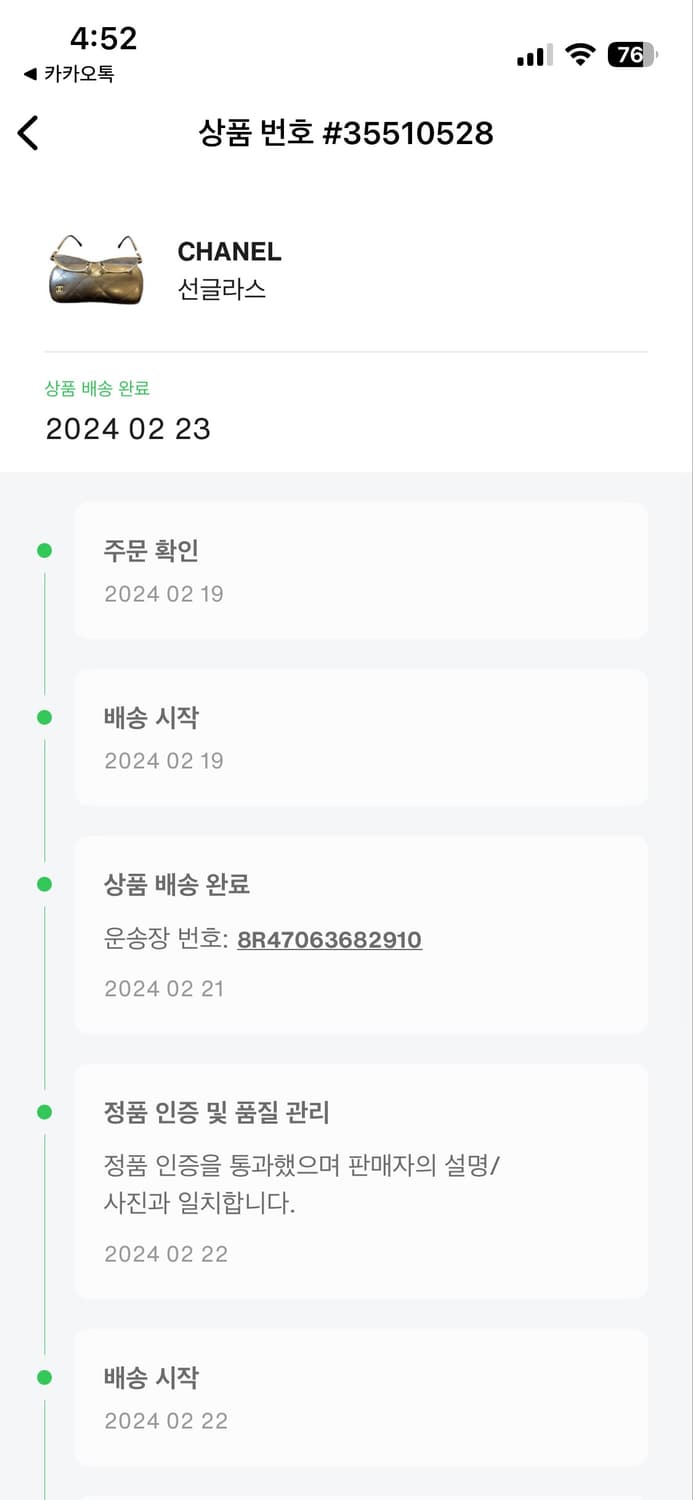The image size is (693, 1500).
Task: Tap the CHANEL brand name
Action: 229,252
